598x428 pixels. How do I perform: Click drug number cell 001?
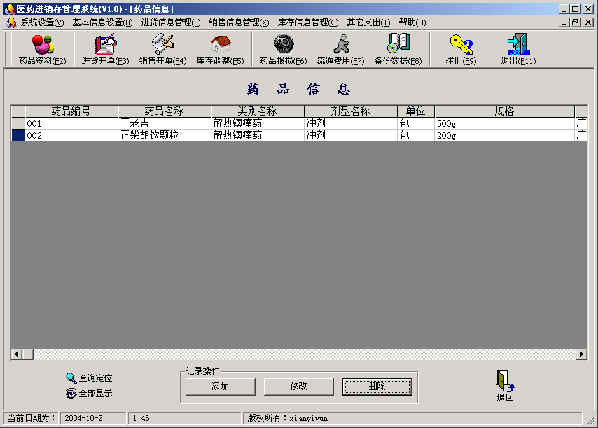(72, 124)
